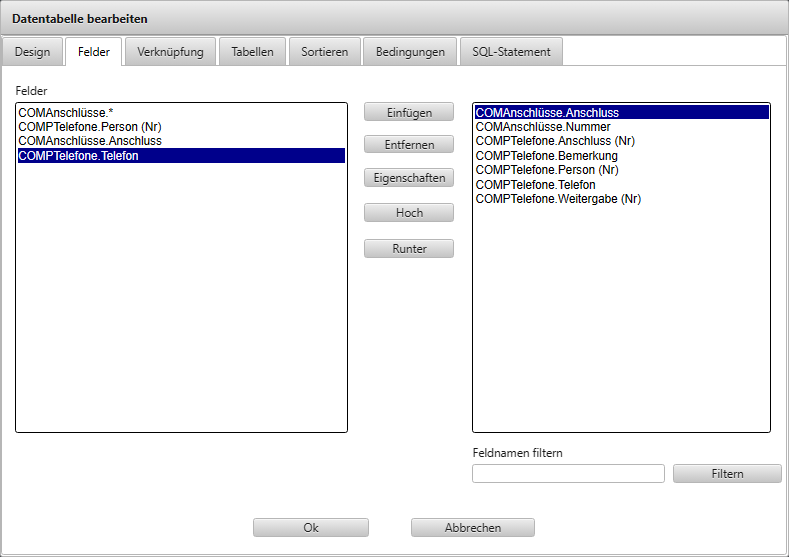The height and width of the screenshot is (557, 789).
Task: Move field down with Runter
Action: click(409, 248)
